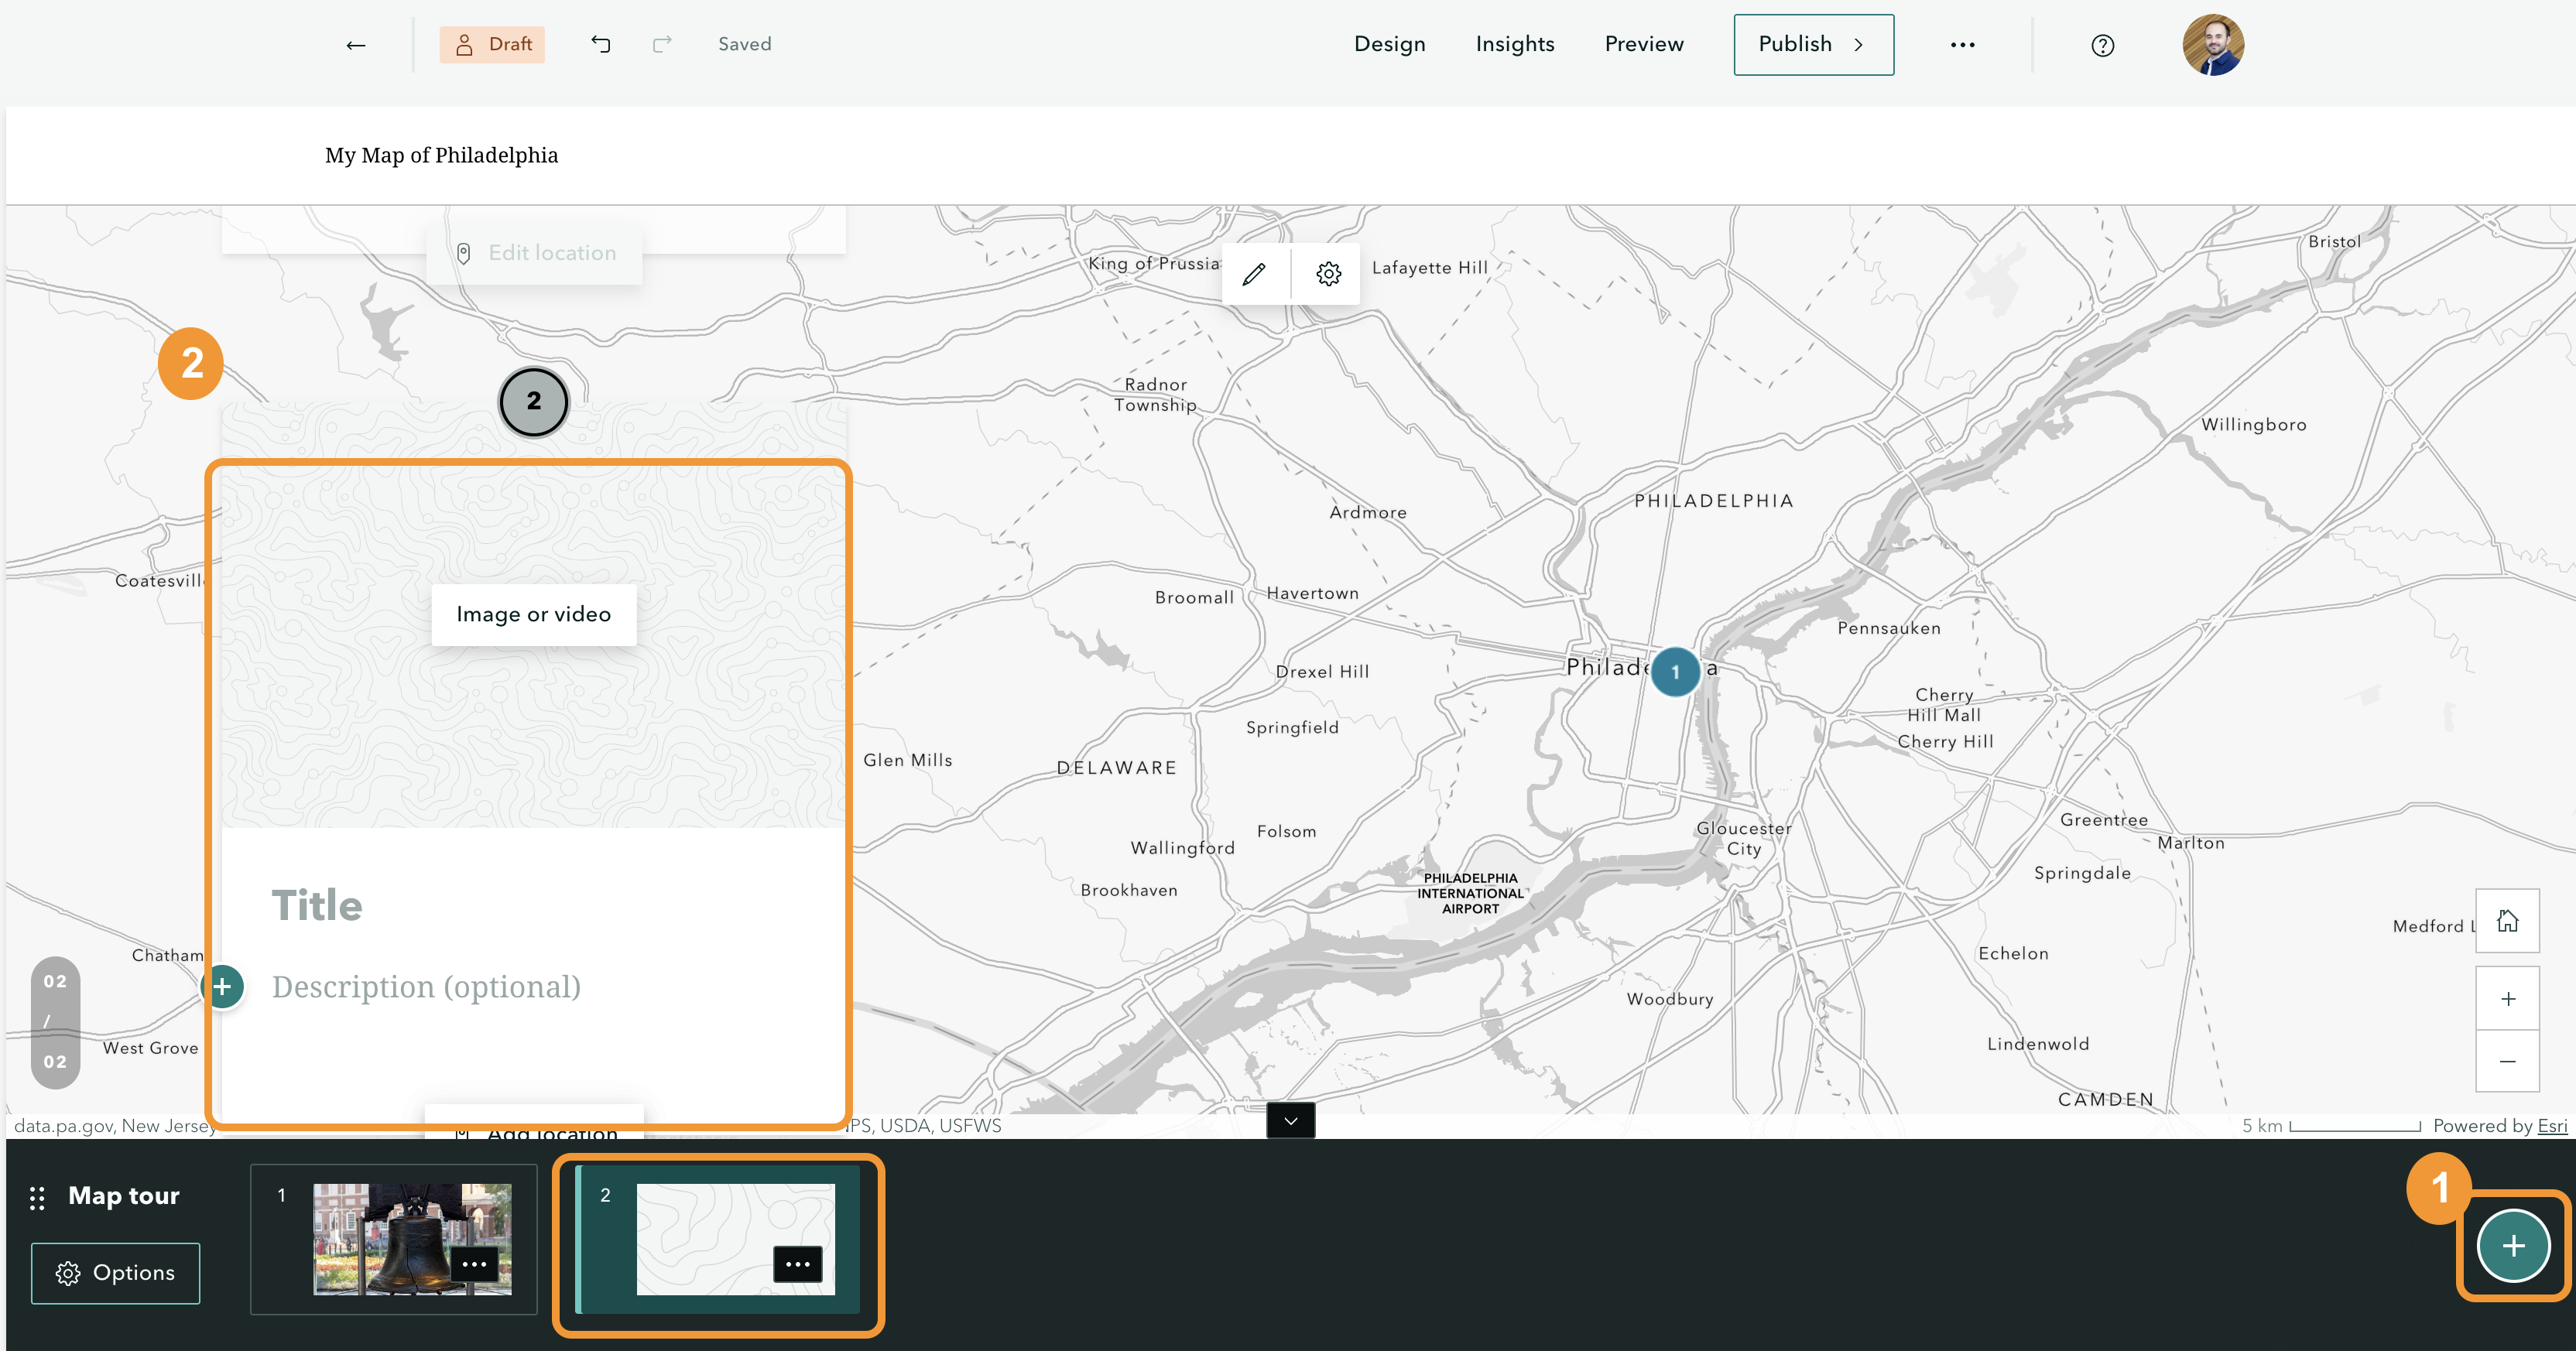Open Map tour Options
This screenshot has height=1351, width=2576.
click(x=115, y=1273)
